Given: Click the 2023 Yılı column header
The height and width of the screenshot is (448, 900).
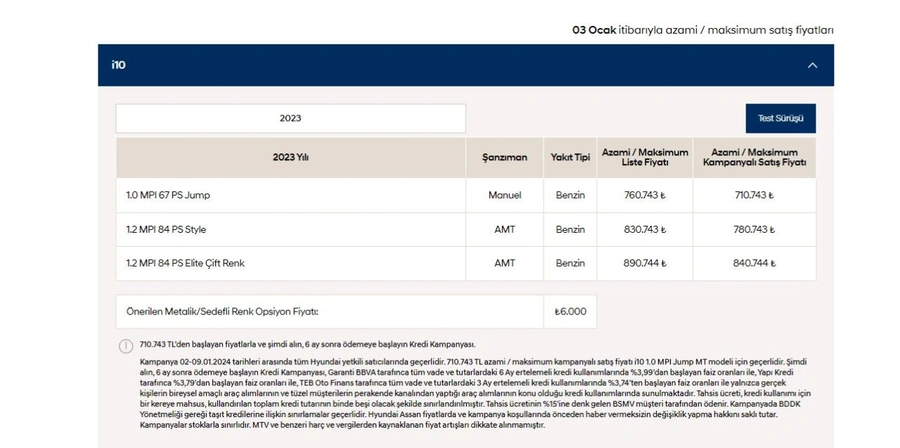Looking at the screenshot, I should [290, 158].
